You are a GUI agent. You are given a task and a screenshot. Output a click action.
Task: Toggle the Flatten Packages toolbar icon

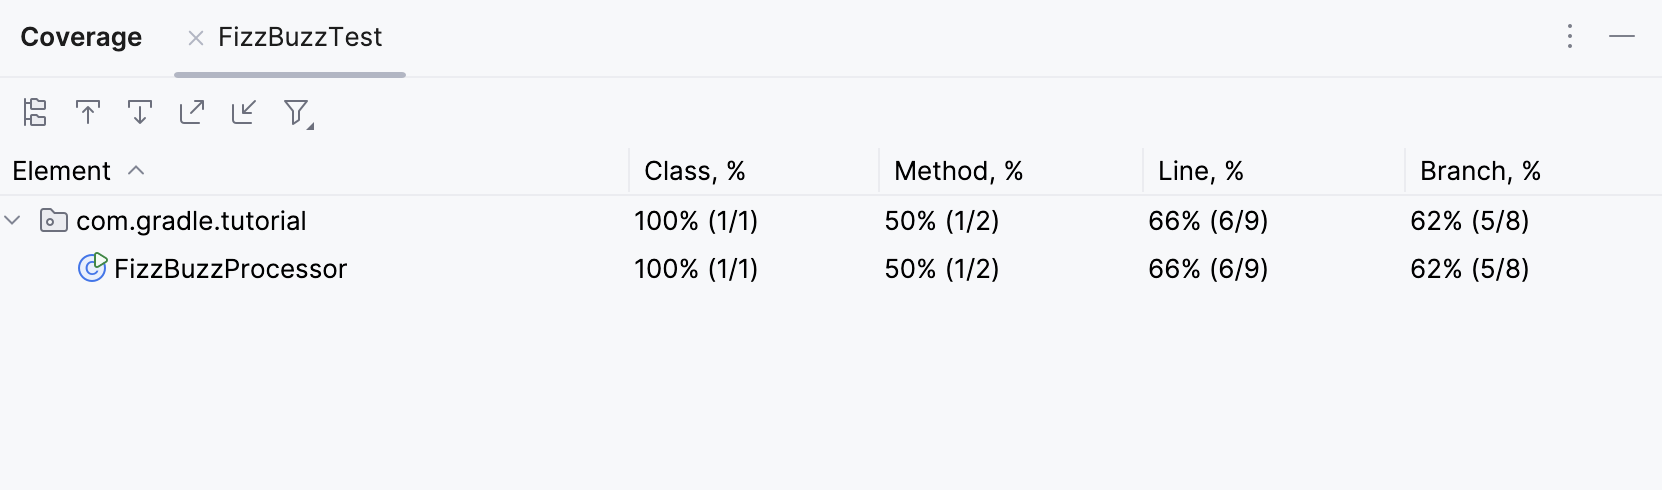pos(35,112)
